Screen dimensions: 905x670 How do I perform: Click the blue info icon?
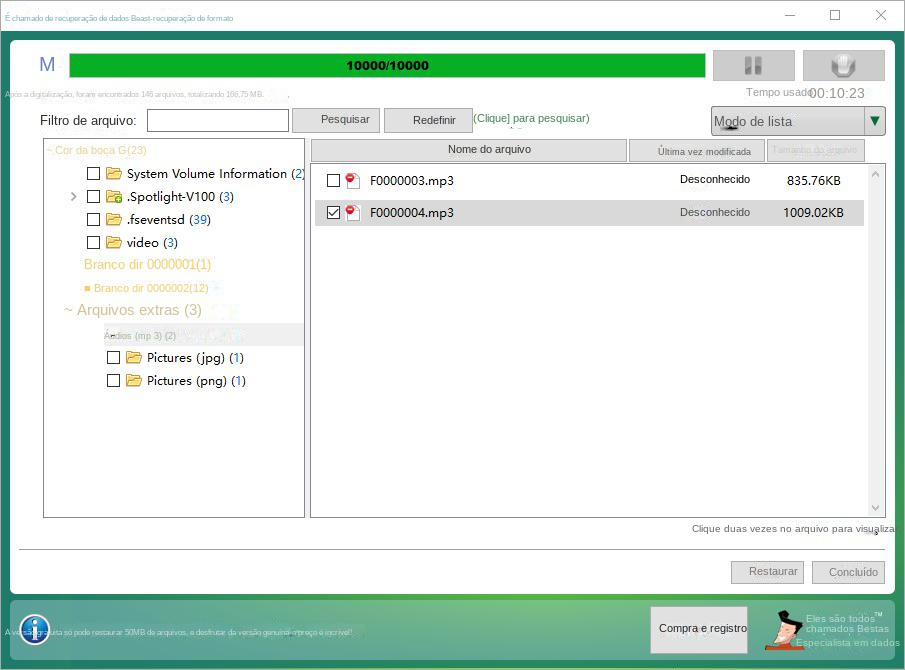(x=34, y=629)
